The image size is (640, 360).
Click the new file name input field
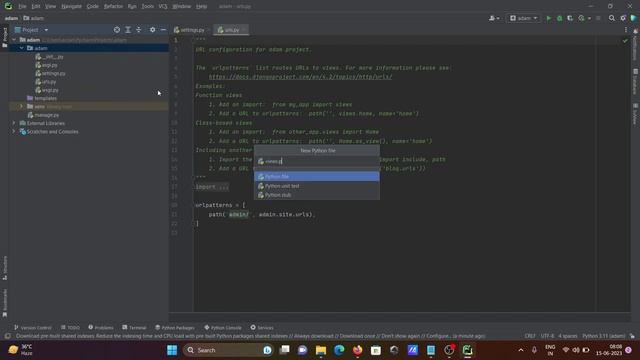[317, 161]
